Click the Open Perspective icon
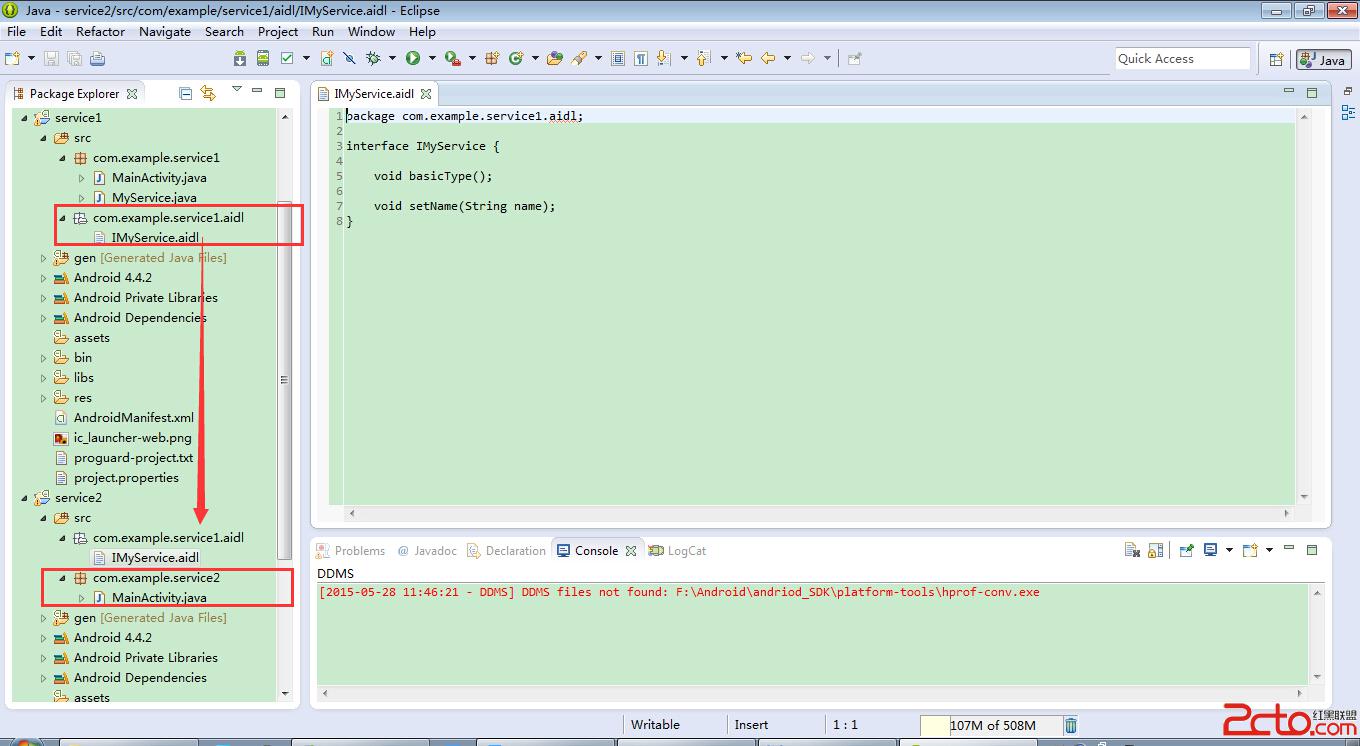Image resolution: width=1360 pixels, height=746 pixels. (1276, 60)
